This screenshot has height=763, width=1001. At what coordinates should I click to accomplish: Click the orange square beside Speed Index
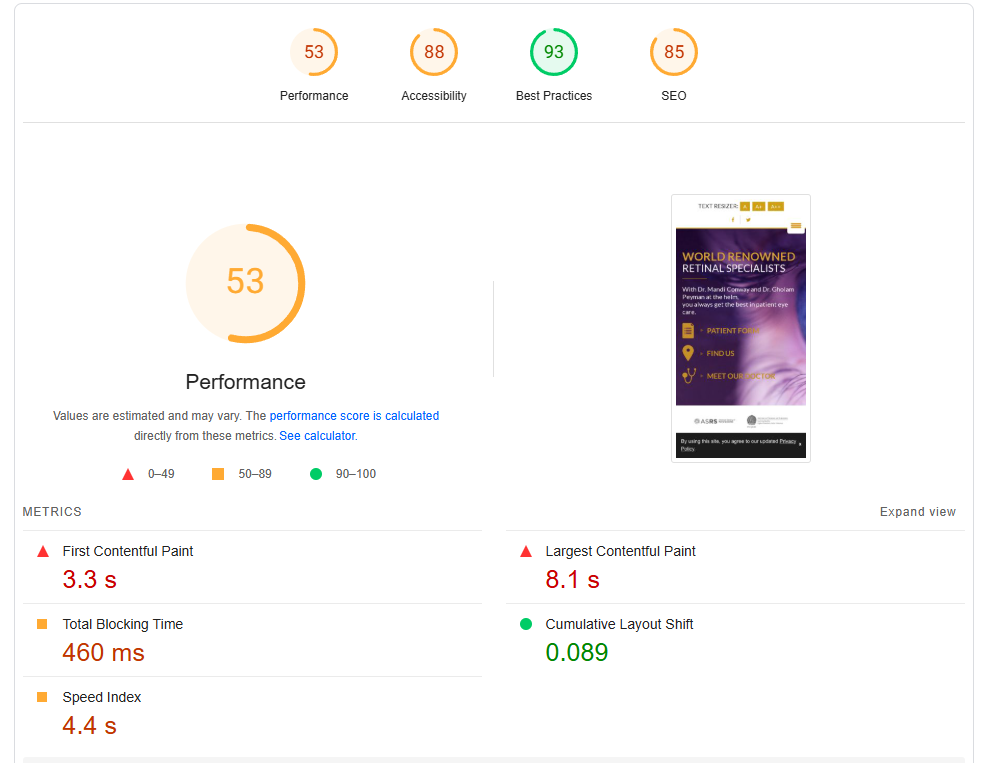[42, 697]
